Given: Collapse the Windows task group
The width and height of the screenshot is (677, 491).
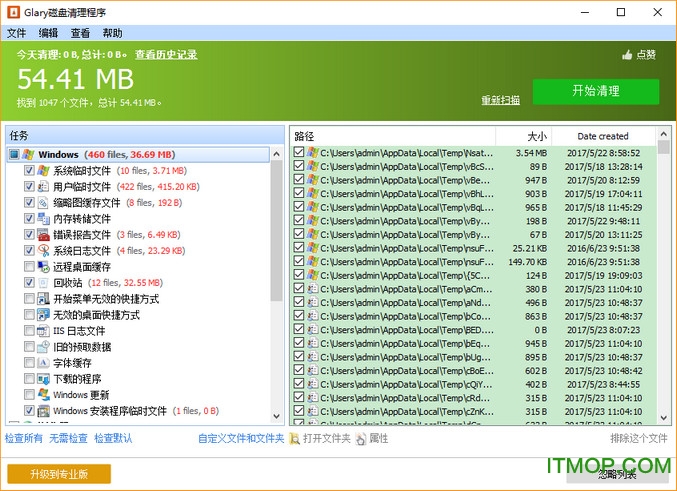Looking at the screenshot, I should (x=13, y=155).
